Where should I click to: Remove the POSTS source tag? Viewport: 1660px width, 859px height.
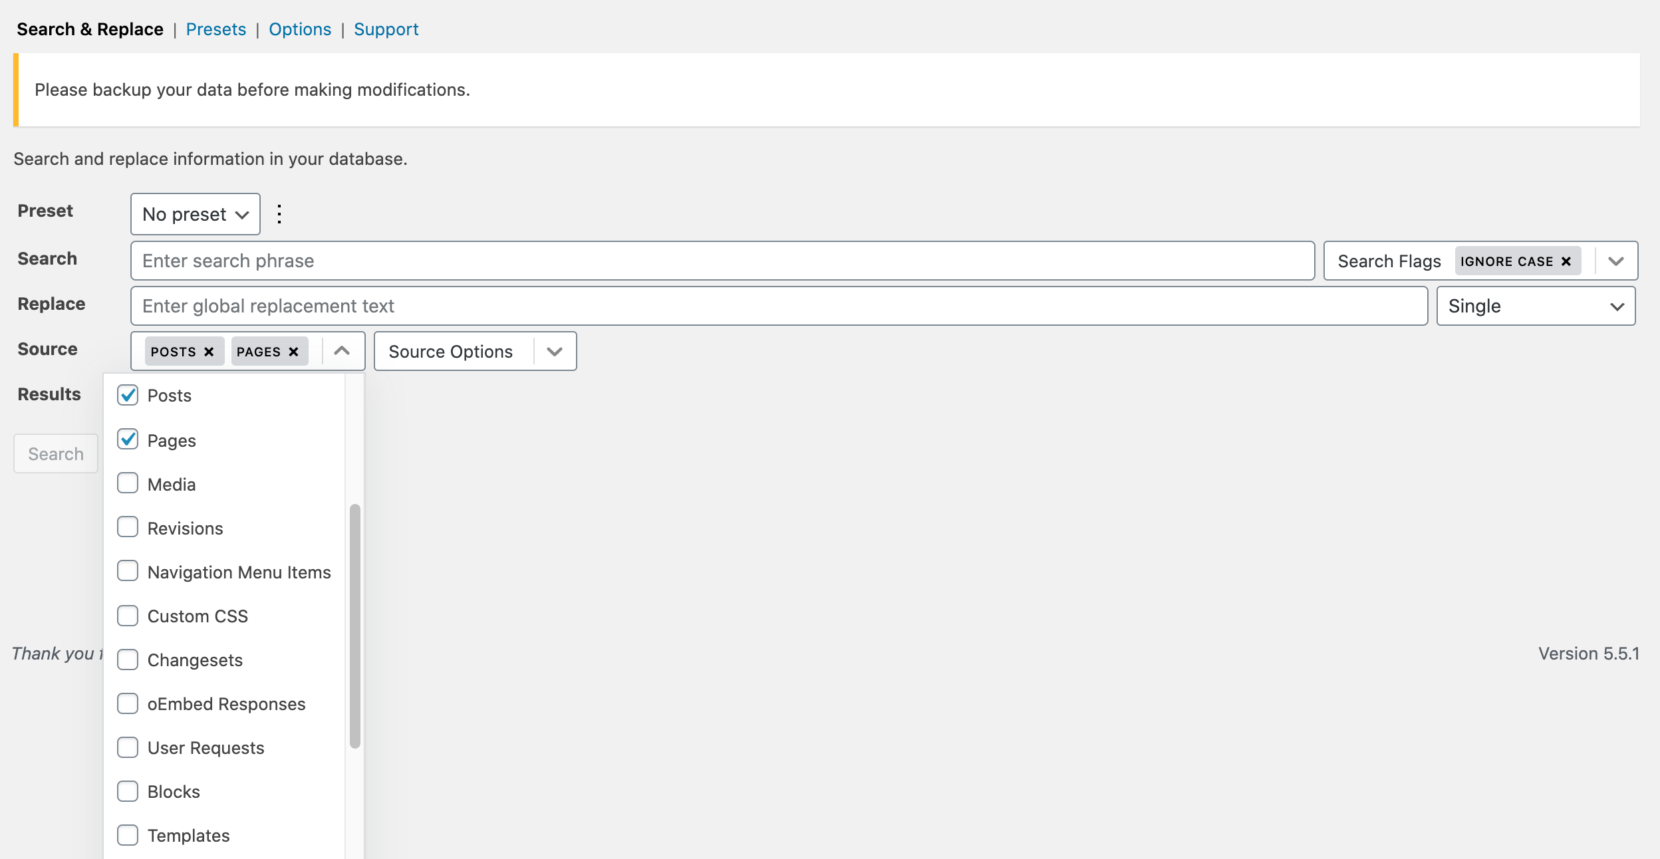coord(209,352)
